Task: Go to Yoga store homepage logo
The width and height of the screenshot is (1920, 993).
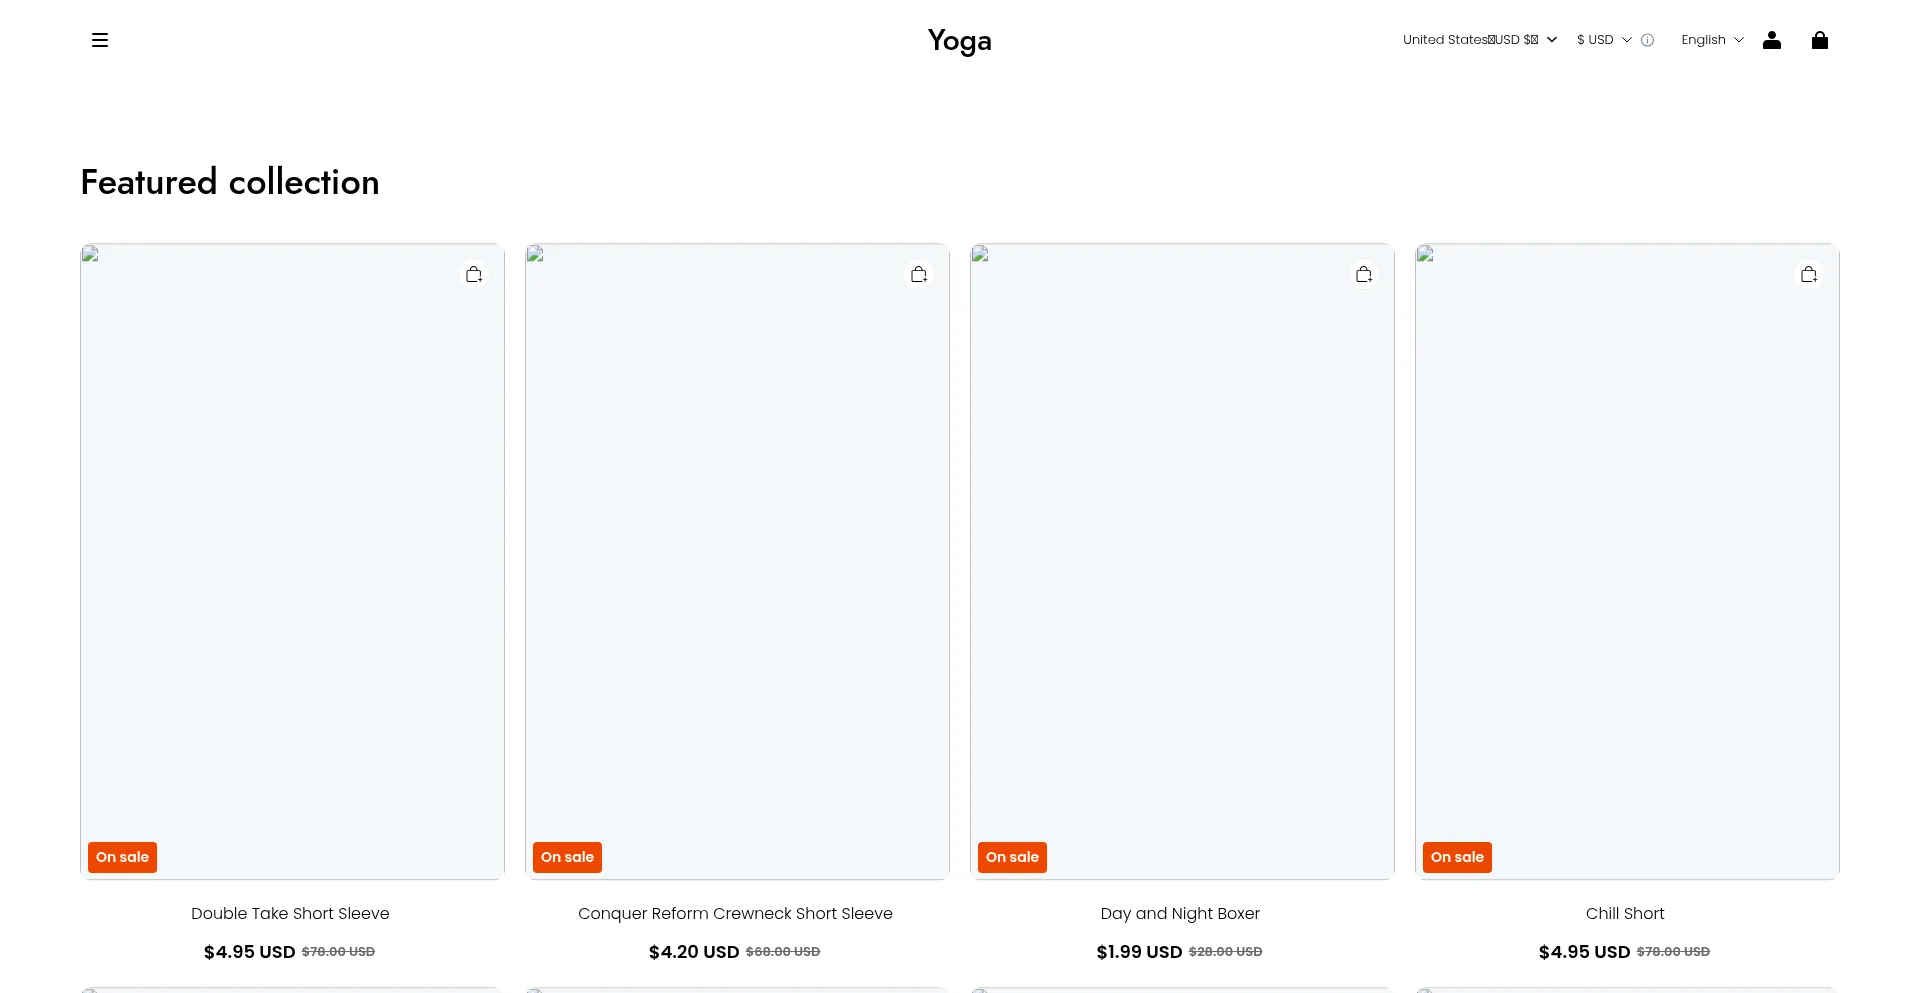Action: (x=960, y=40)
